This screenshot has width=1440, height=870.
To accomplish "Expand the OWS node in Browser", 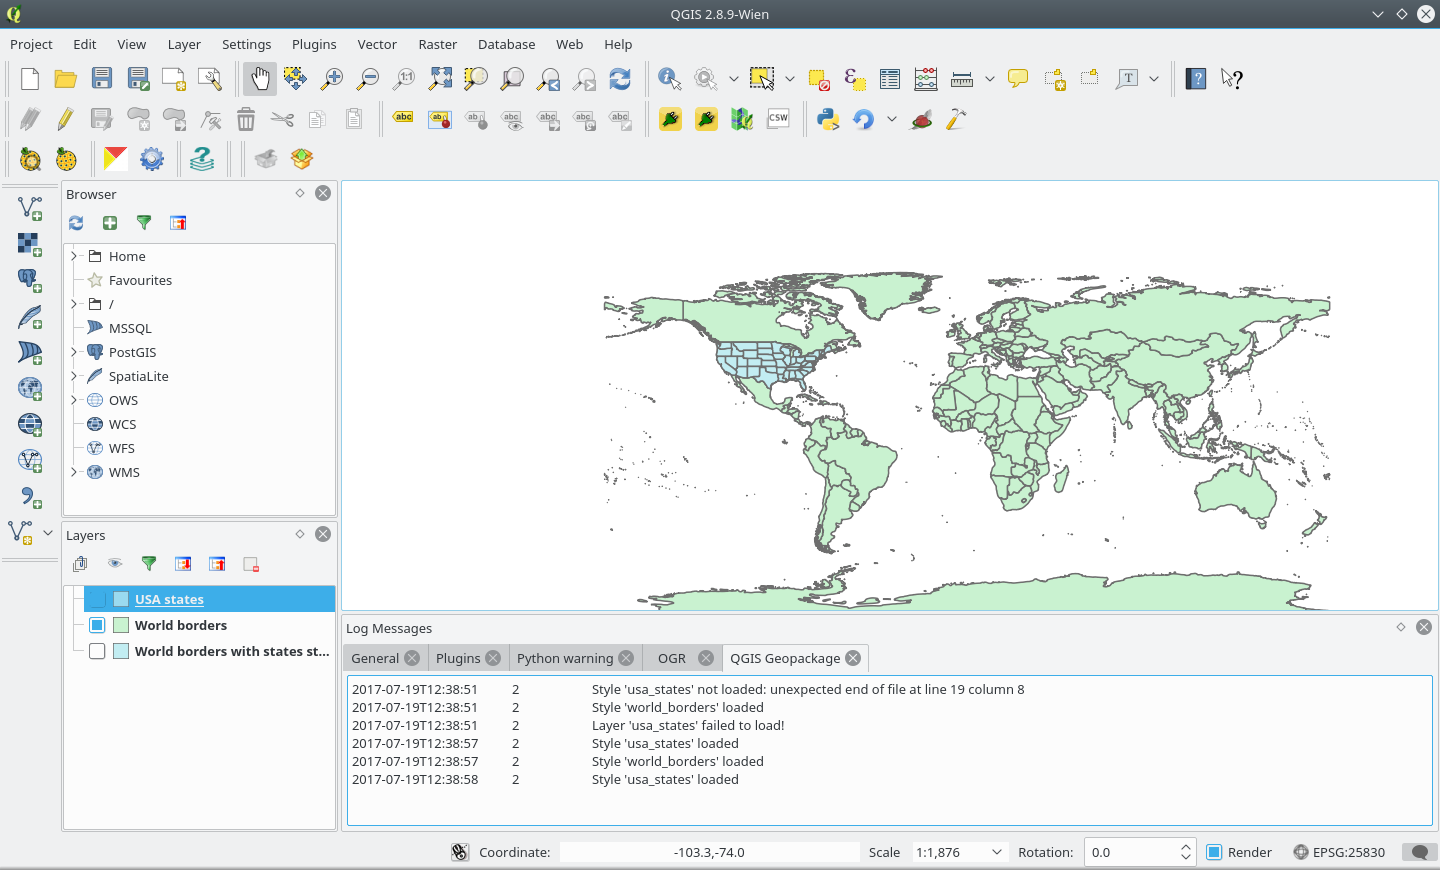I will click(x=74, y=400).
